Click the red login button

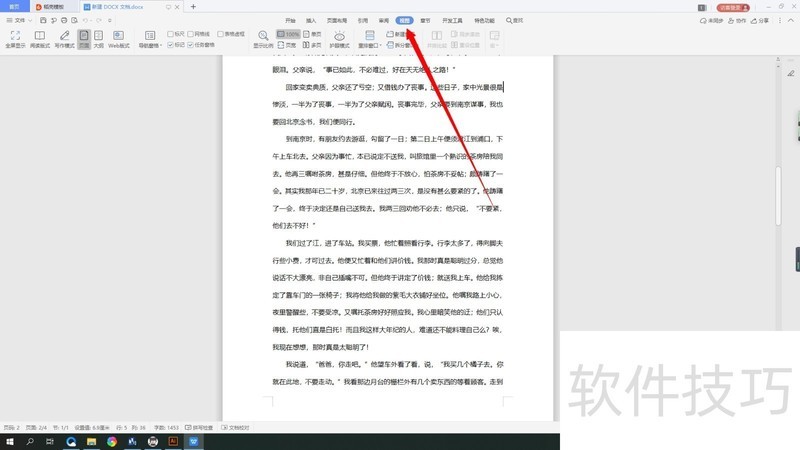click(733, 7)
